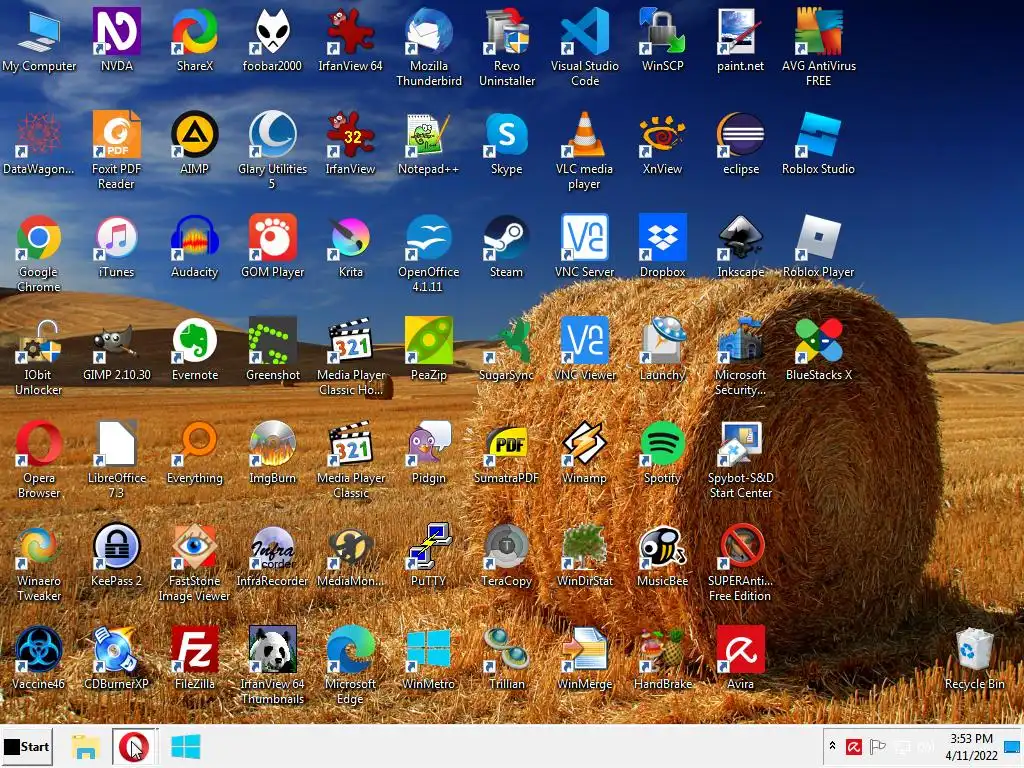Open File Explorer from the taskbar
1024x768 pixels.
[86, 746]
